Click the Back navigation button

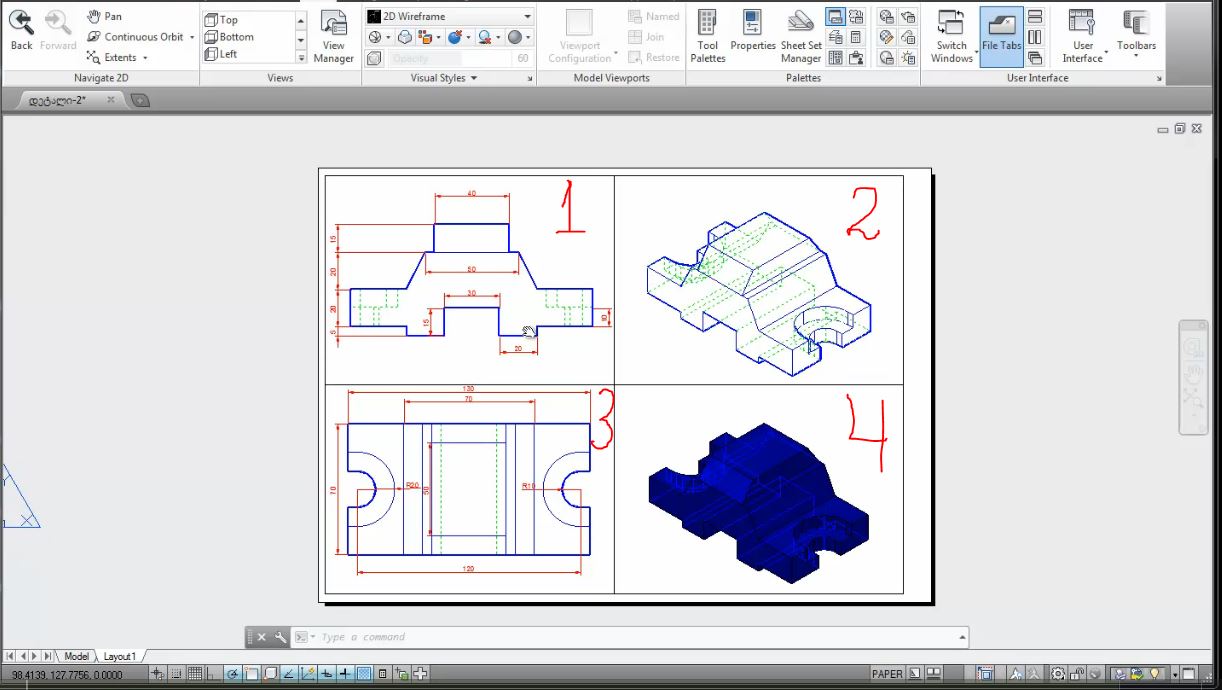tap(20, 30)
